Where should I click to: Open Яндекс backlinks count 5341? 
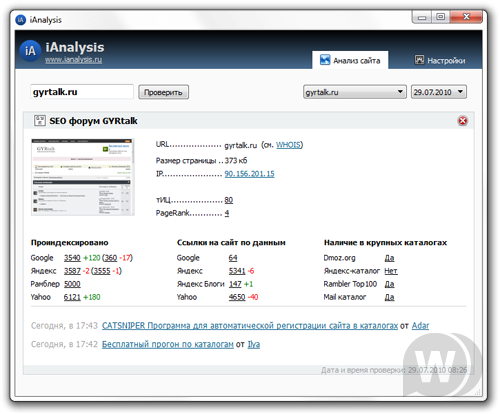[237, 271]
